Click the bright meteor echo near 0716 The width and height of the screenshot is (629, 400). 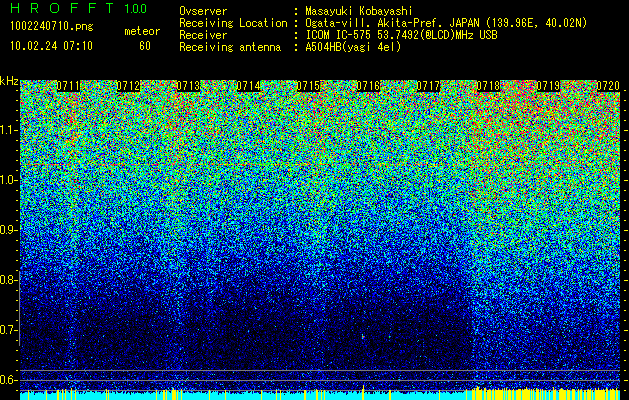tap(363, 337)
